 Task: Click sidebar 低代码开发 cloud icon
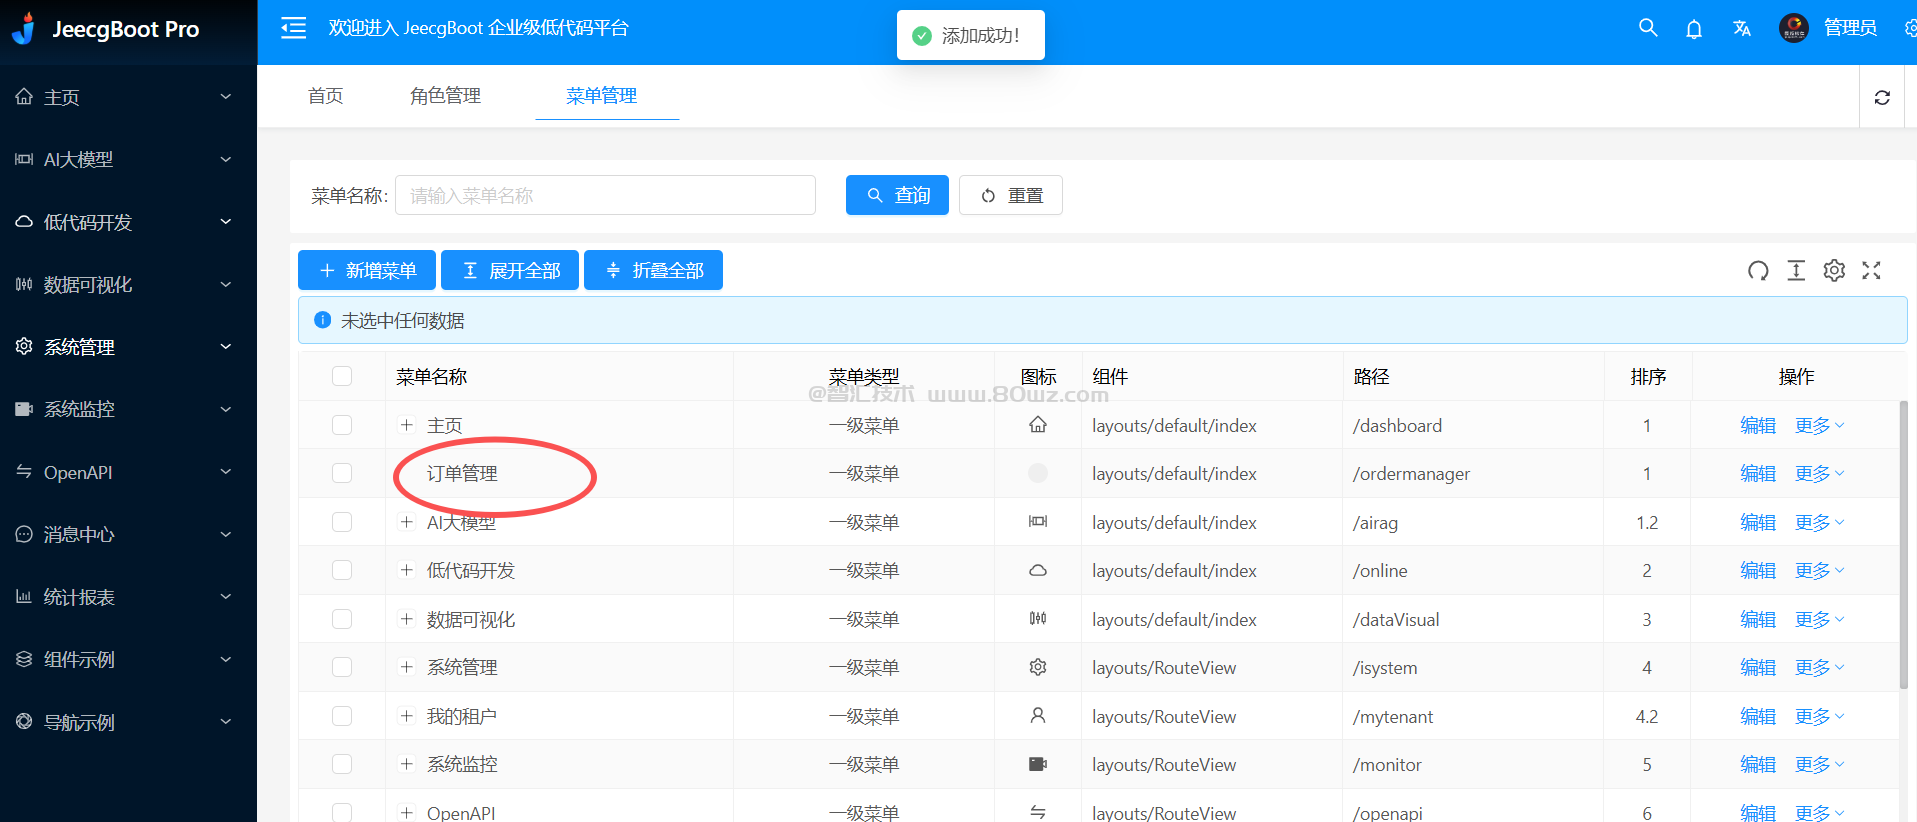tap(24, 221)
